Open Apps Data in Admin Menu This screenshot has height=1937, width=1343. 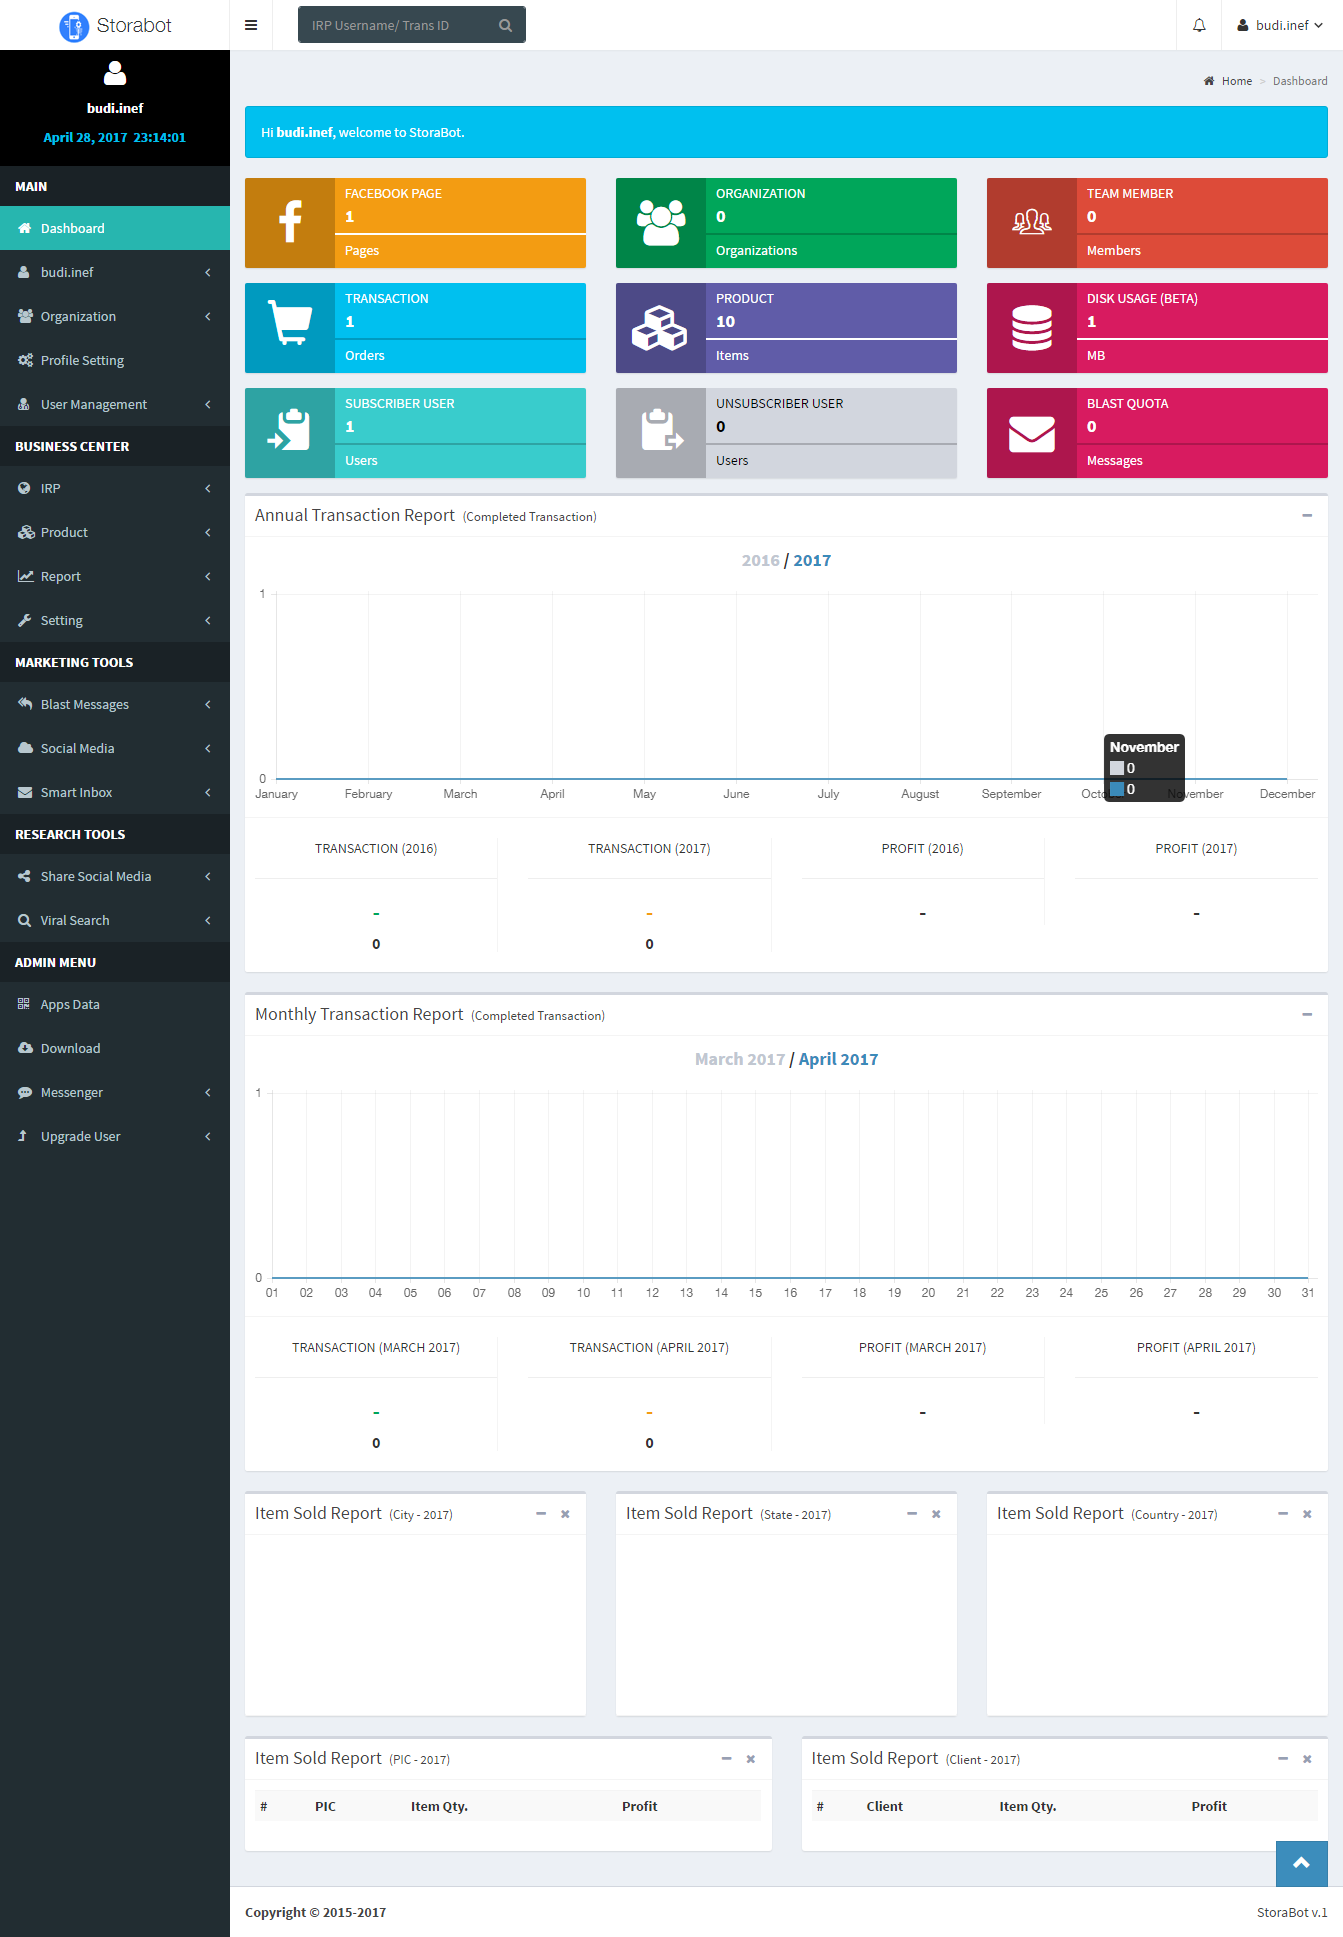click(x=115, y=1004)
